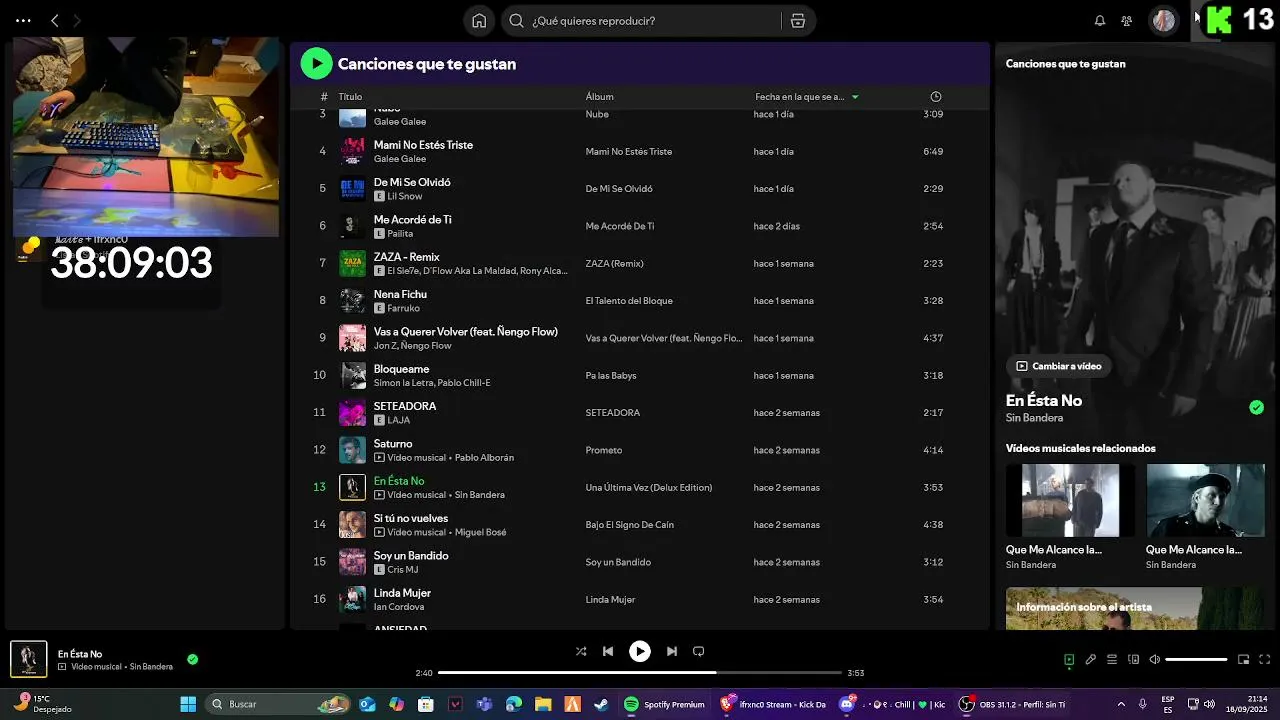Click the SETEADORA album cover thumbnail
Screen dimensions: 1280x720
tap(352, 413)
